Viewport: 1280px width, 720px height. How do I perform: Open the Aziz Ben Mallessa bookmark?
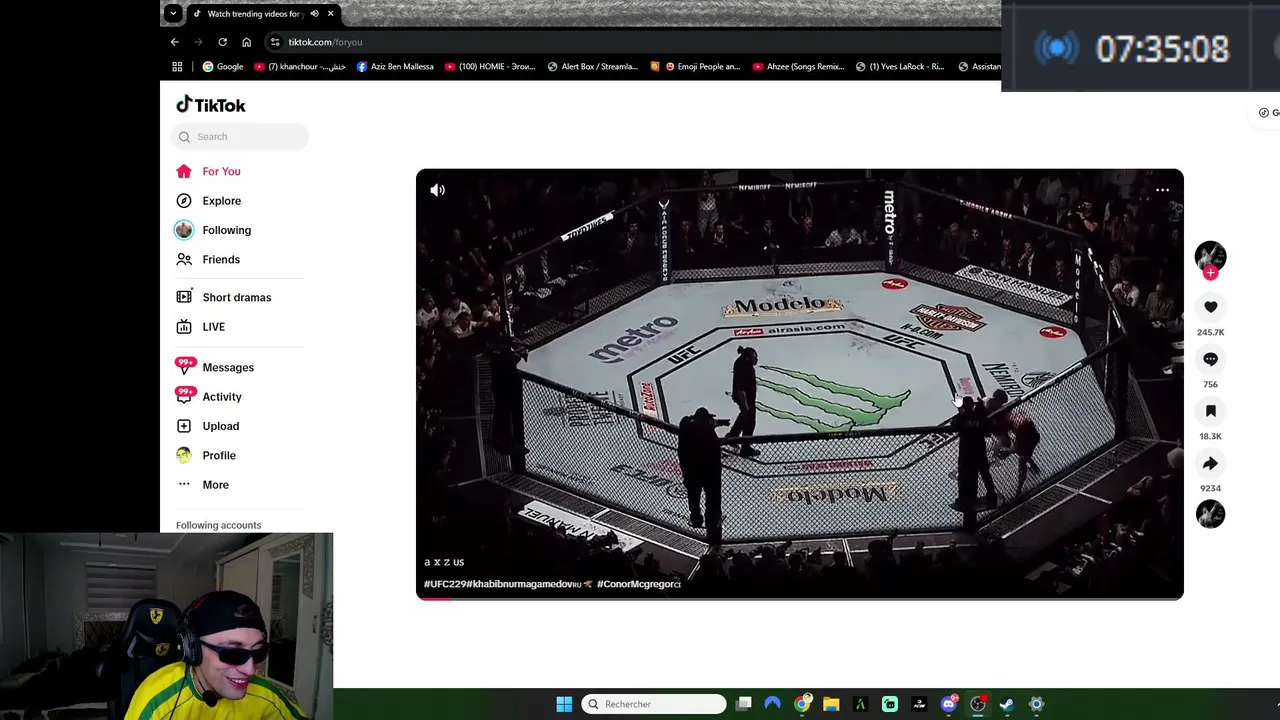pyautogui.click(x=395, y=67)
